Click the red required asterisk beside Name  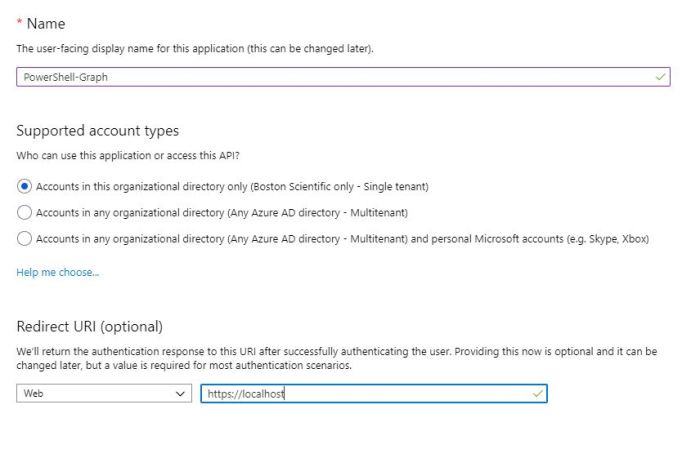click(x=19, y=23)
